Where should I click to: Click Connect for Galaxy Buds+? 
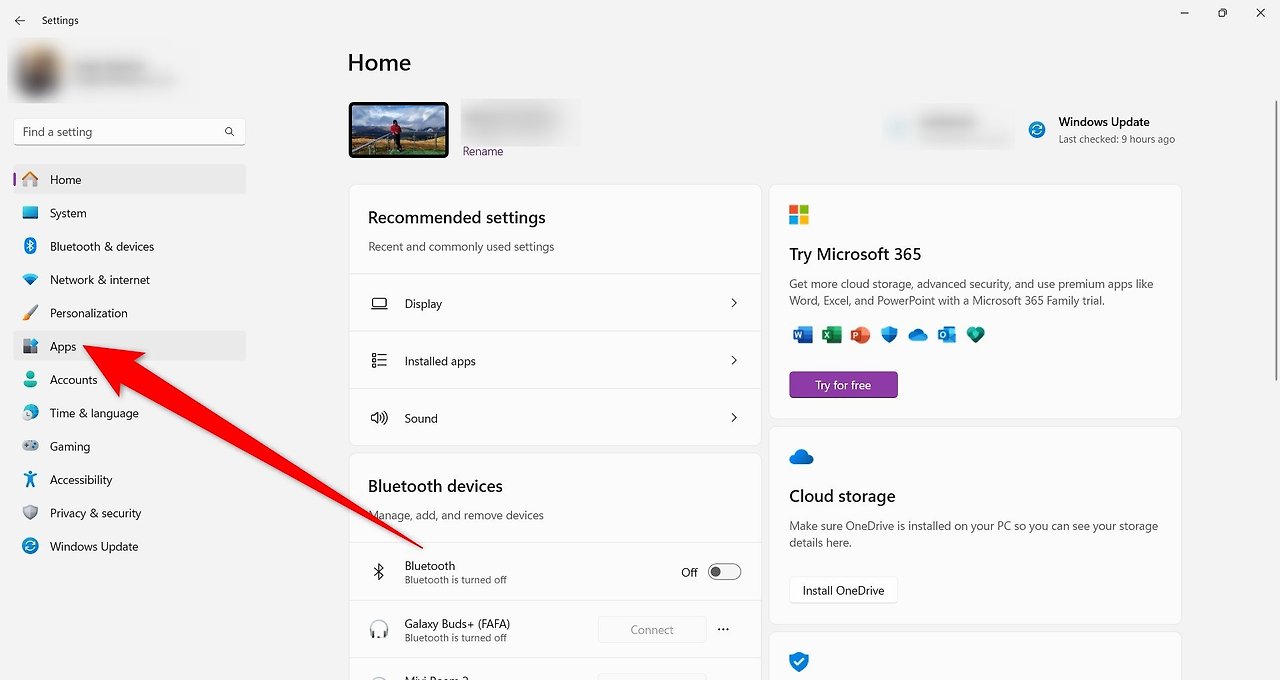652,630
